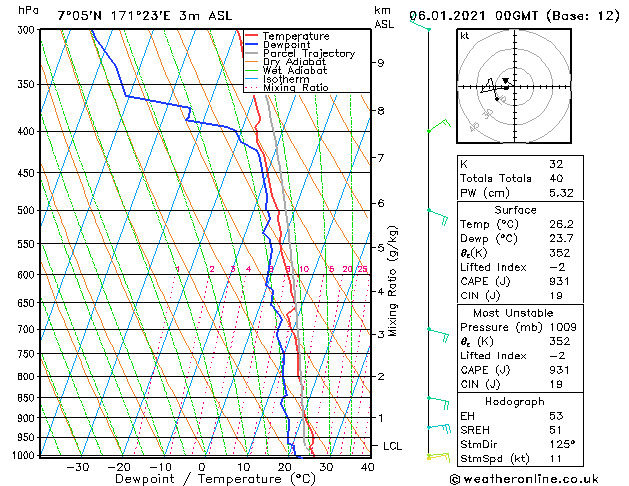
Task: Click the 'LCL' level marker label
Action: [x=392, y=446]
